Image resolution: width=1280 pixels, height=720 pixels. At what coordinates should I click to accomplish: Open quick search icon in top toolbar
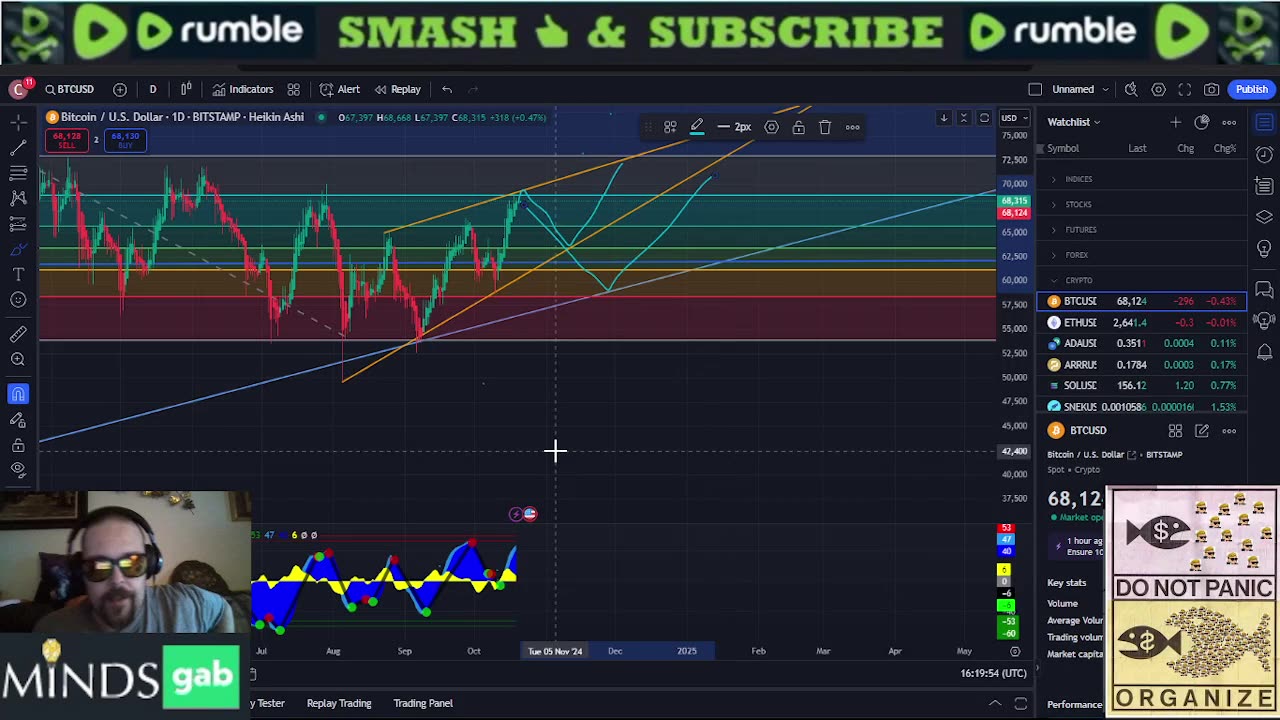[1131, 89]
